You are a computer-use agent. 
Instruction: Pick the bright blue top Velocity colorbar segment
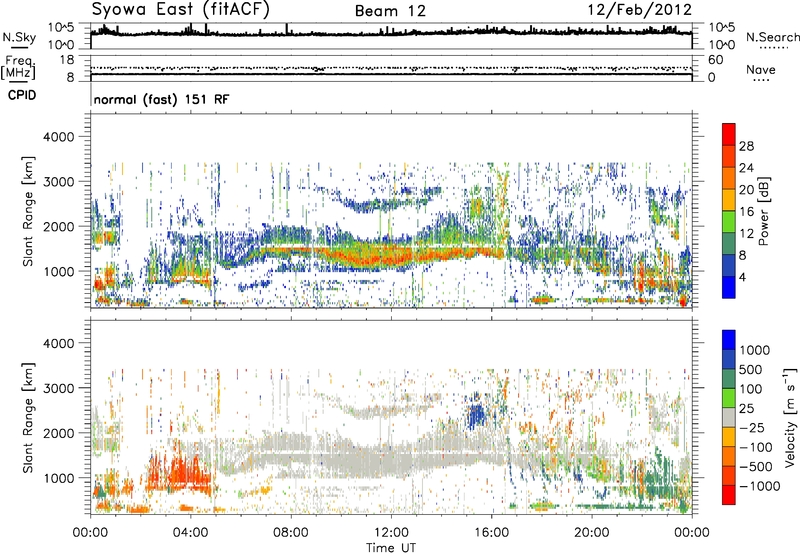pyautogui.click(x=729, y=340)
